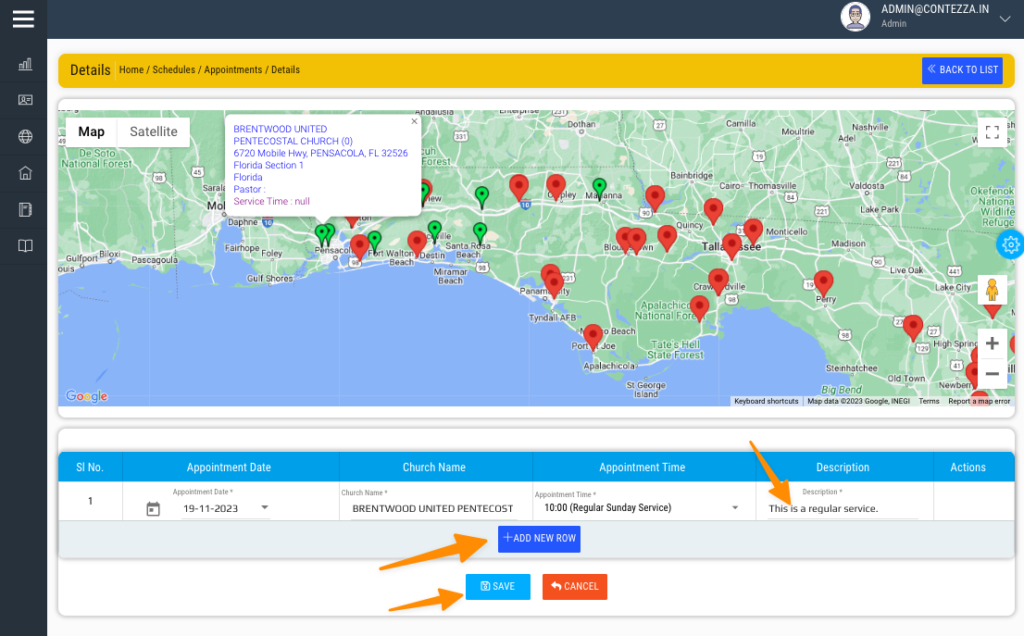Expand the Appointment Date dropdown
Viewport: 1024px width, 636px height.
(264, 507)
